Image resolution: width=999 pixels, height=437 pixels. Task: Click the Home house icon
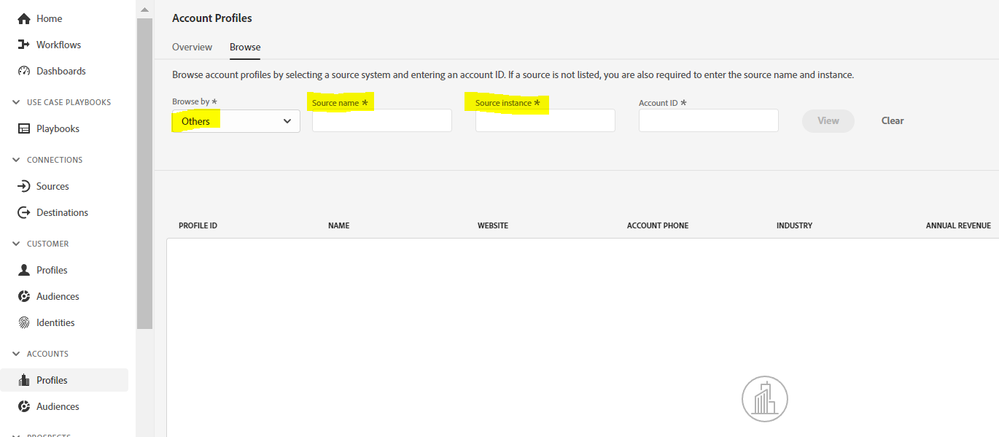[x=24, y=19]
